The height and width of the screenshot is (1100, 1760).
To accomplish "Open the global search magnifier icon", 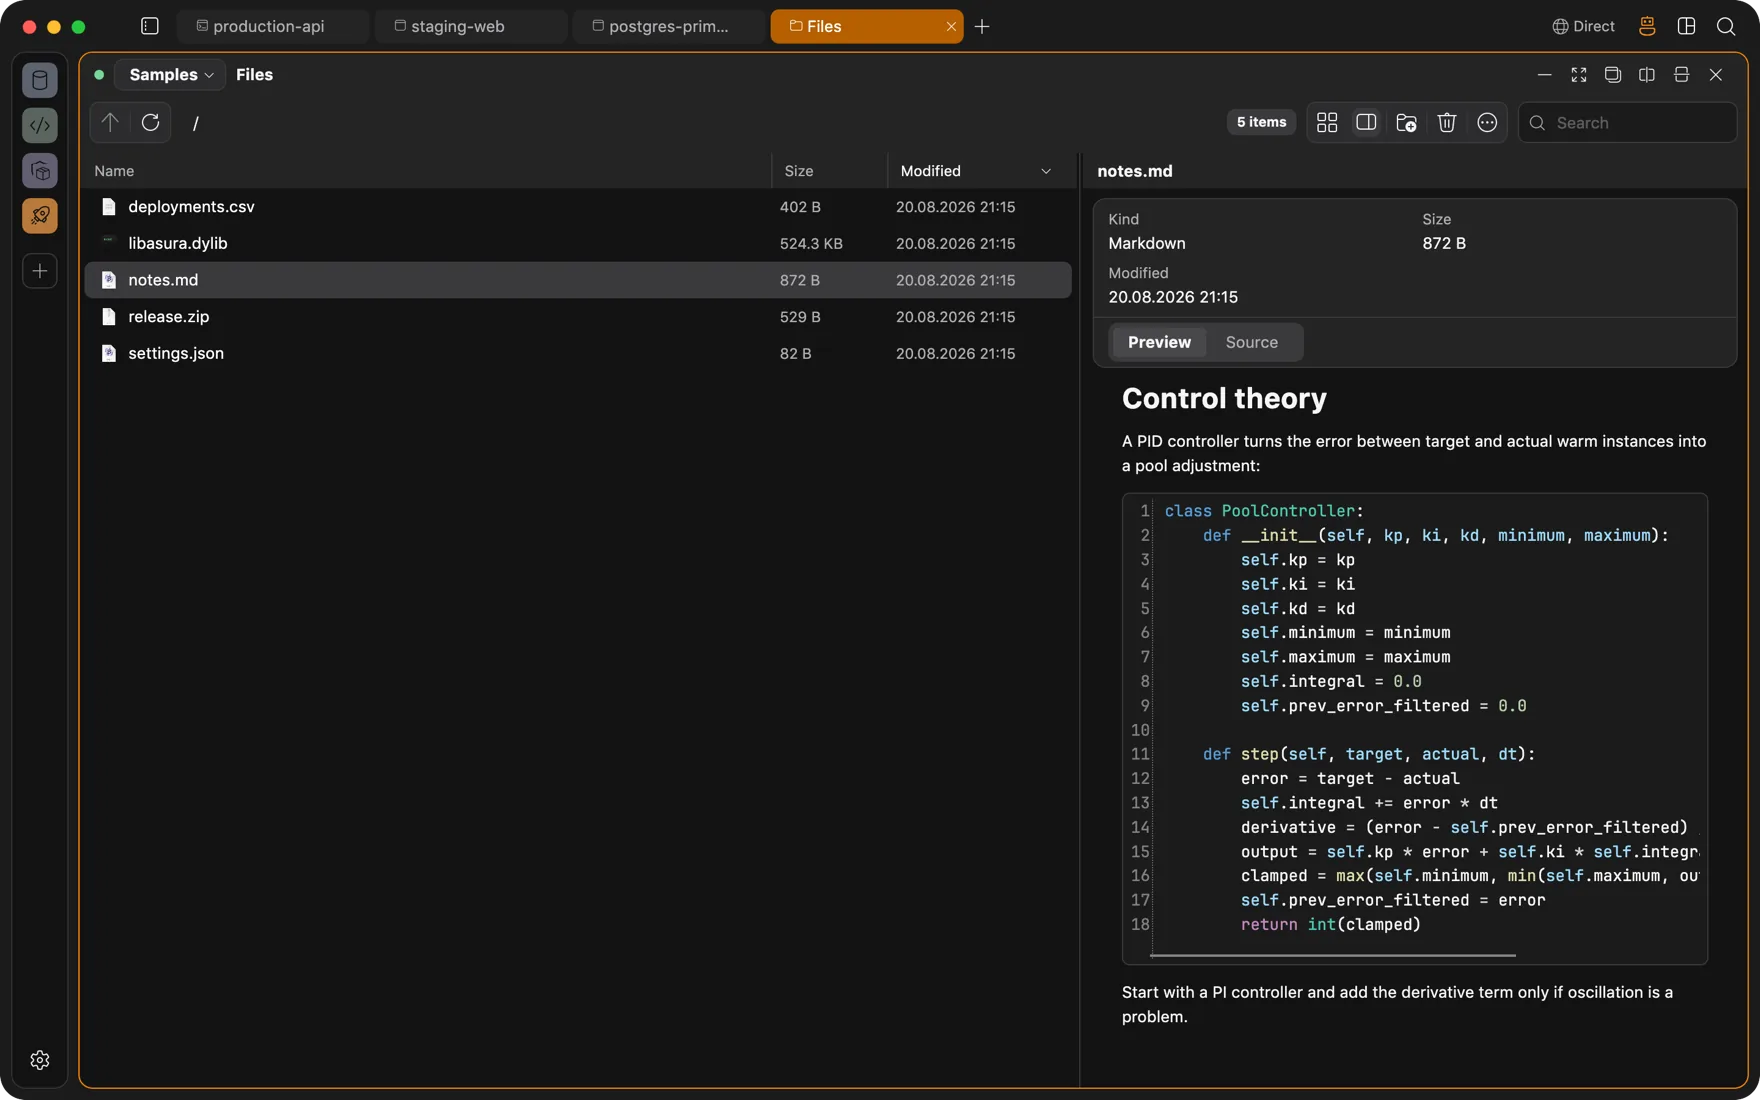I will coord(1726,26).
